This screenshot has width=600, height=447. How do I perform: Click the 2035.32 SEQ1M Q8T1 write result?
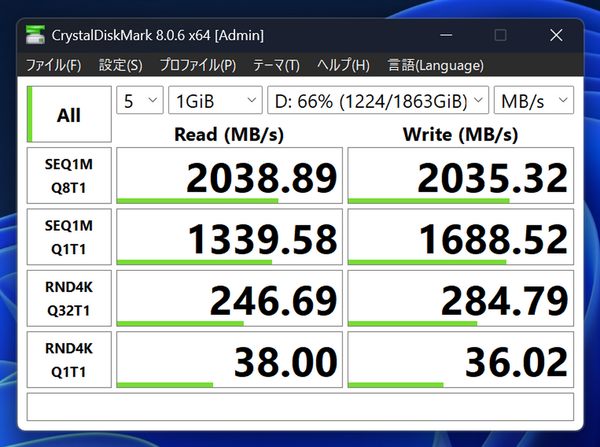pyautogui.click(x=461, y=176)
